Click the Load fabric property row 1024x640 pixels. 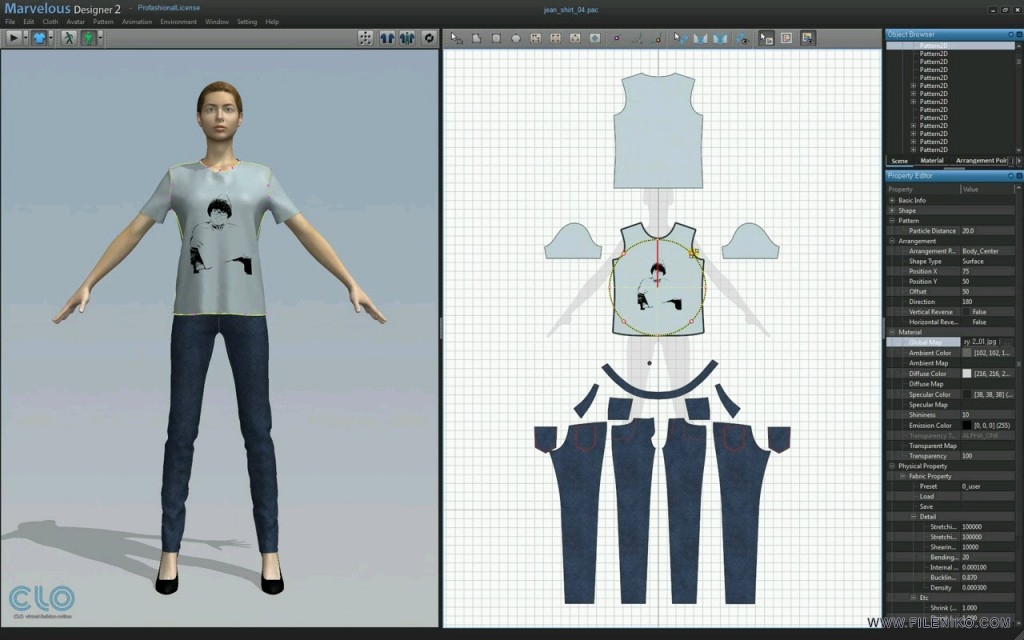(951, 496)
